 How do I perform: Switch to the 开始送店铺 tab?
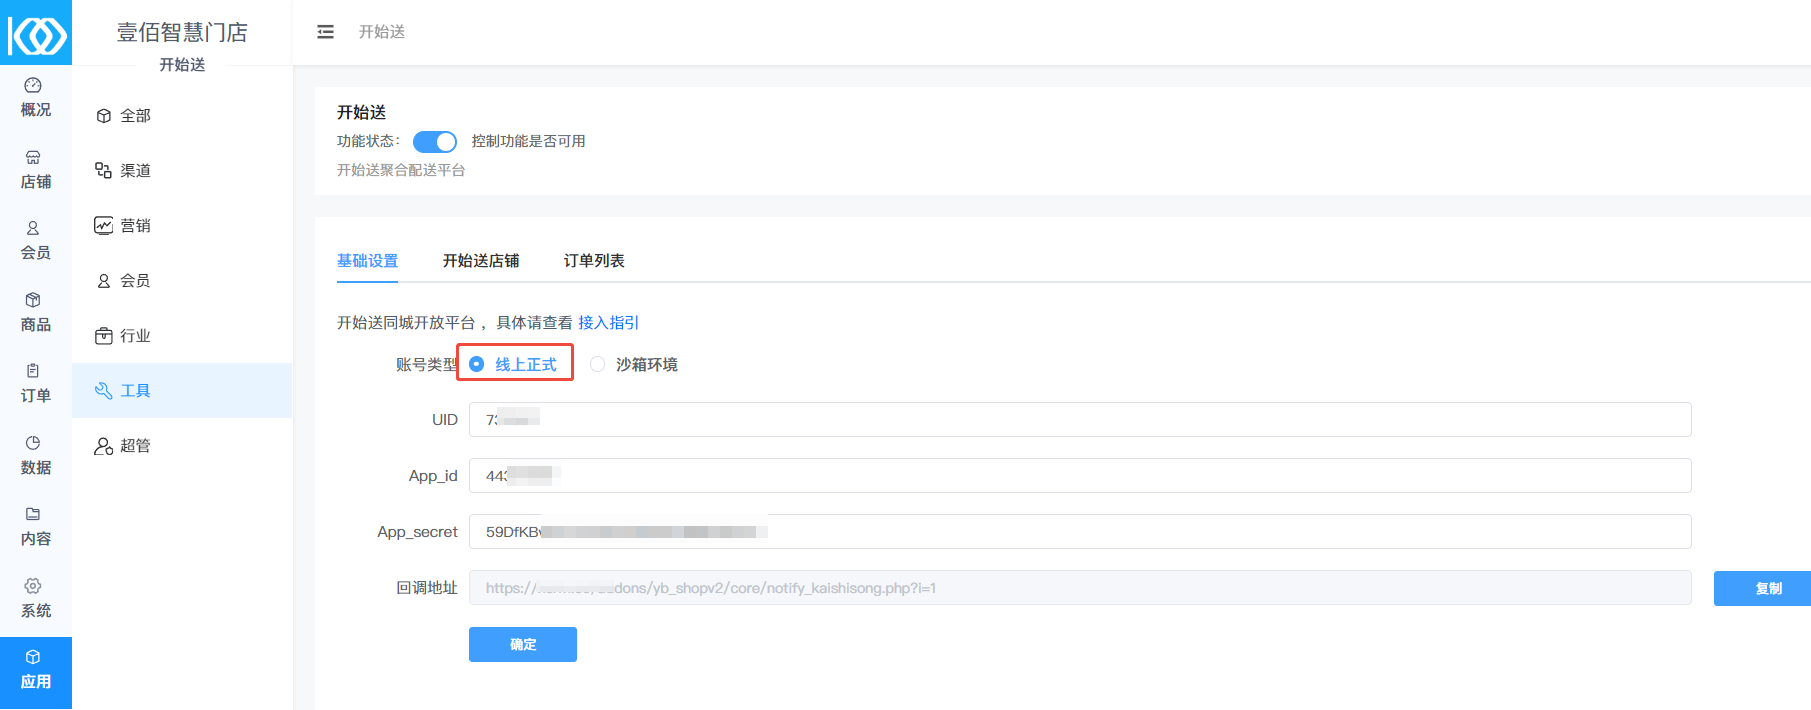coord(481,261)
